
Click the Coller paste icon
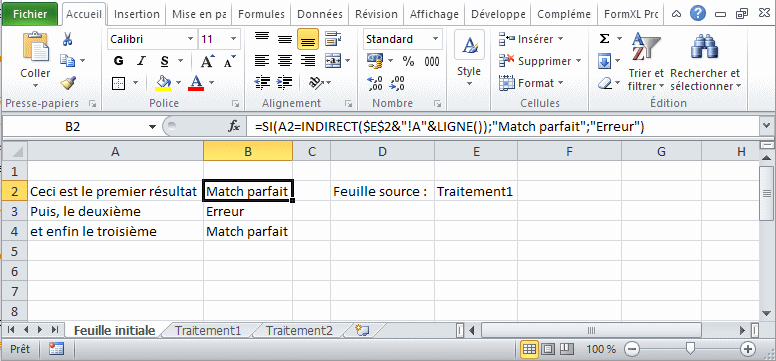(x=35, y=48)
